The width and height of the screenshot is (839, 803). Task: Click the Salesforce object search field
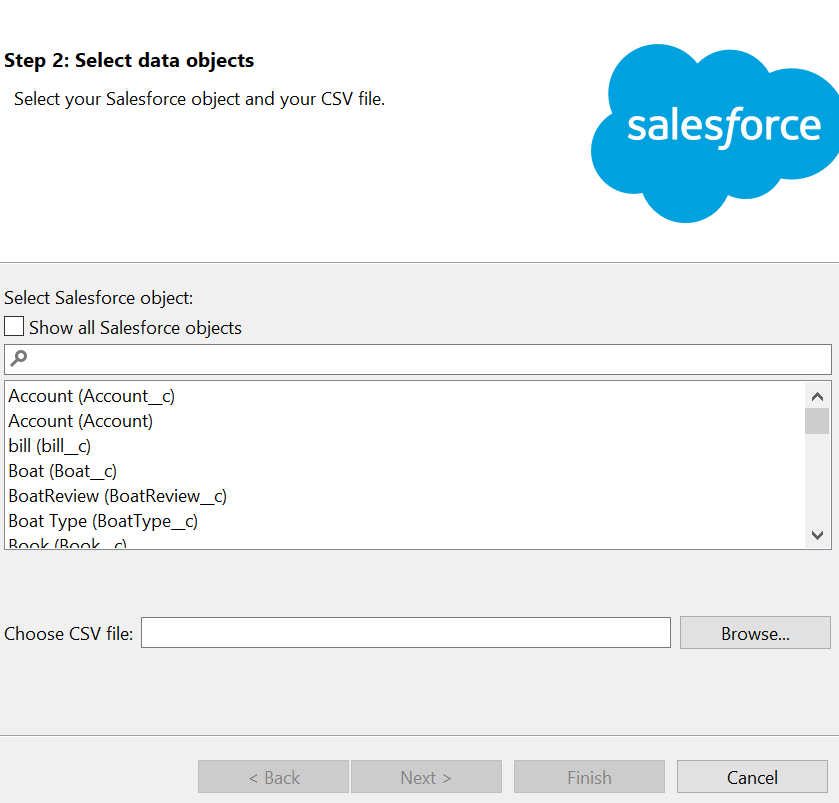click(418, 360)
